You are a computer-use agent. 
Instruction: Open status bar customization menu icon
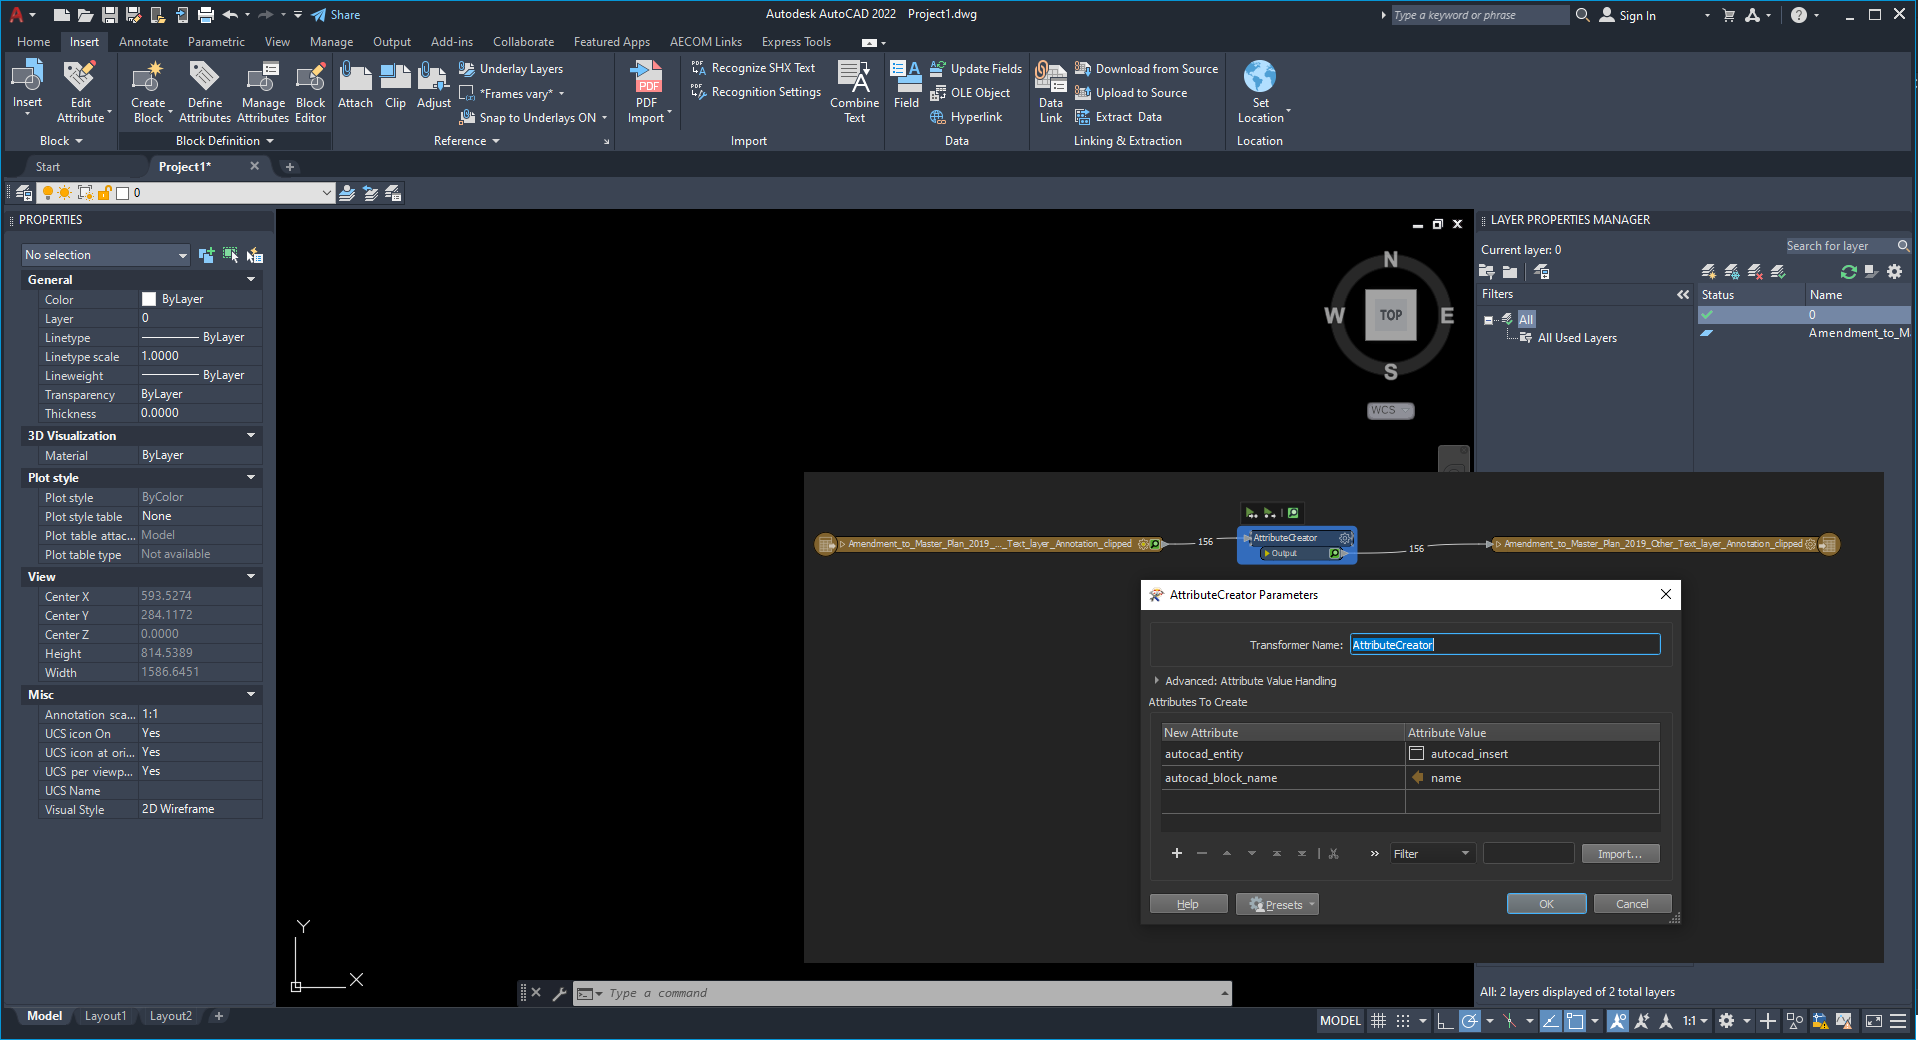(x=1898, y=1021)
